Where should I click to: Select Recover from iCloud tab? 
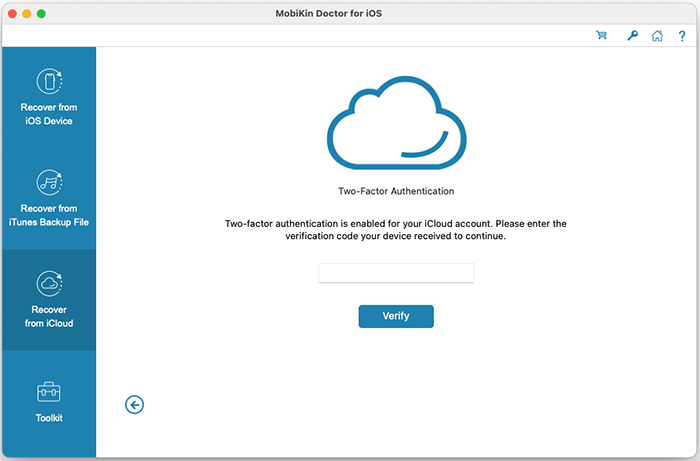tap(49, 299)
